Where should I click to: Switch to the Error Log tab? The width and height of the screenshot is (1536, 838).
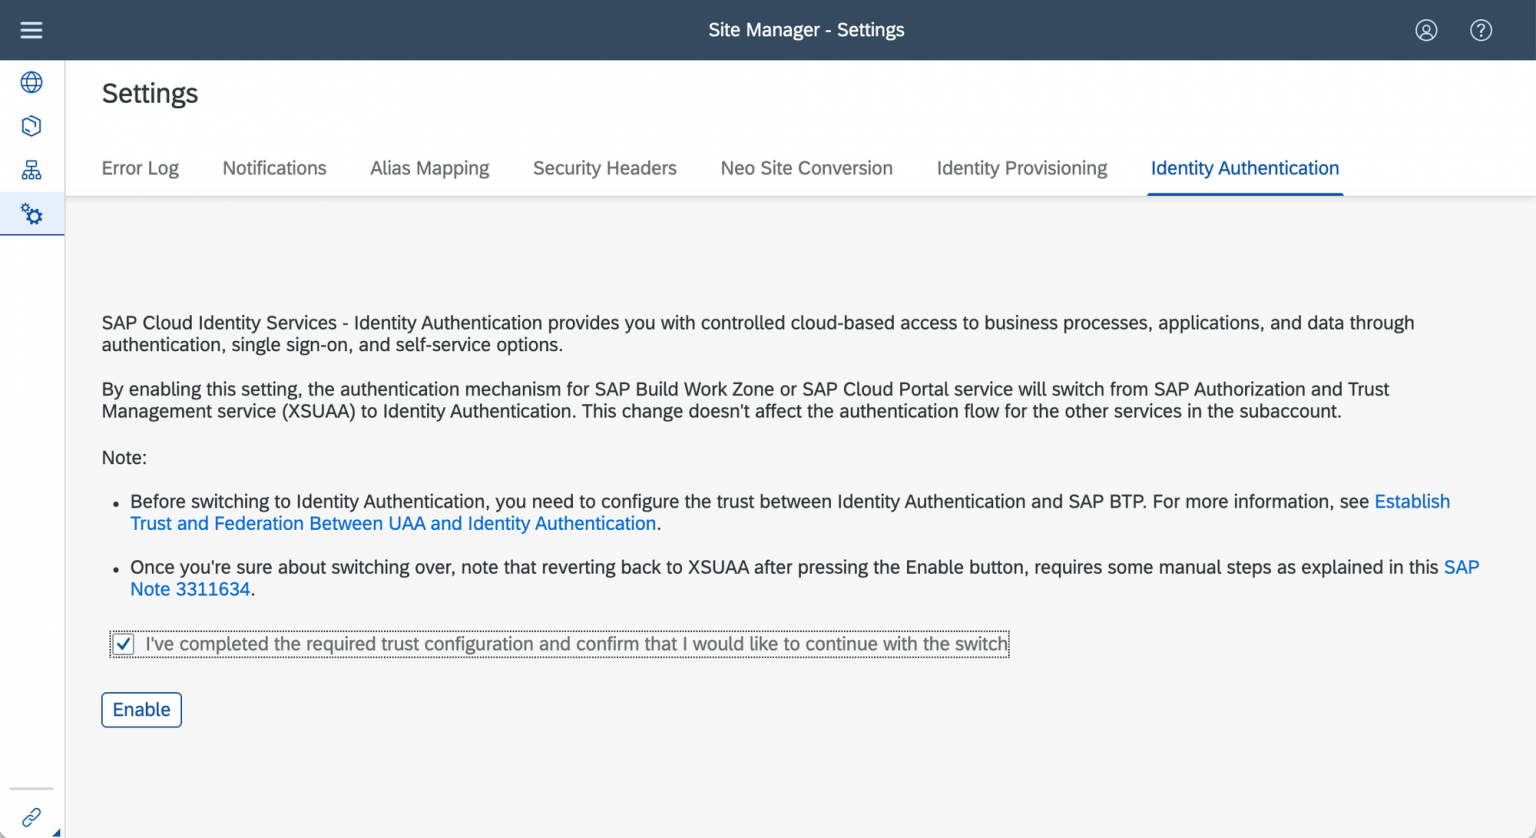(x=140, y=168)
